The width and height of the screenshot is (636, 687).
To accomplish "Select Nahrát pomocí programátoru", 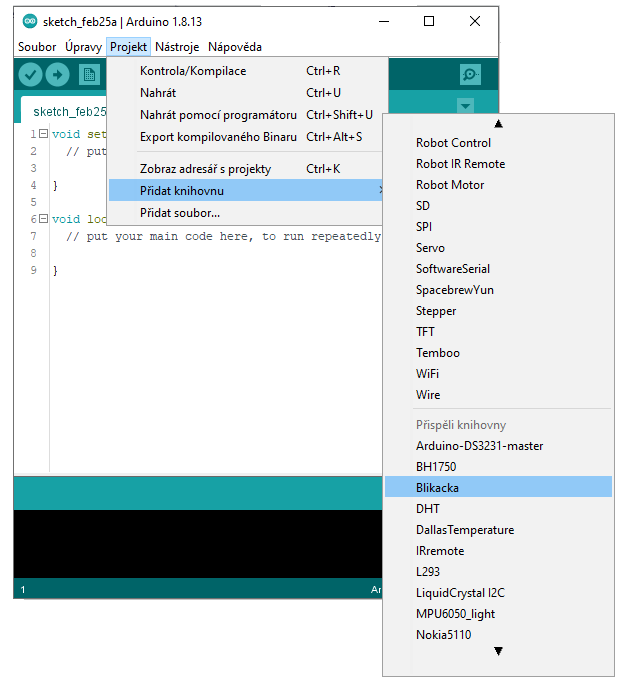I will point(247,115).
